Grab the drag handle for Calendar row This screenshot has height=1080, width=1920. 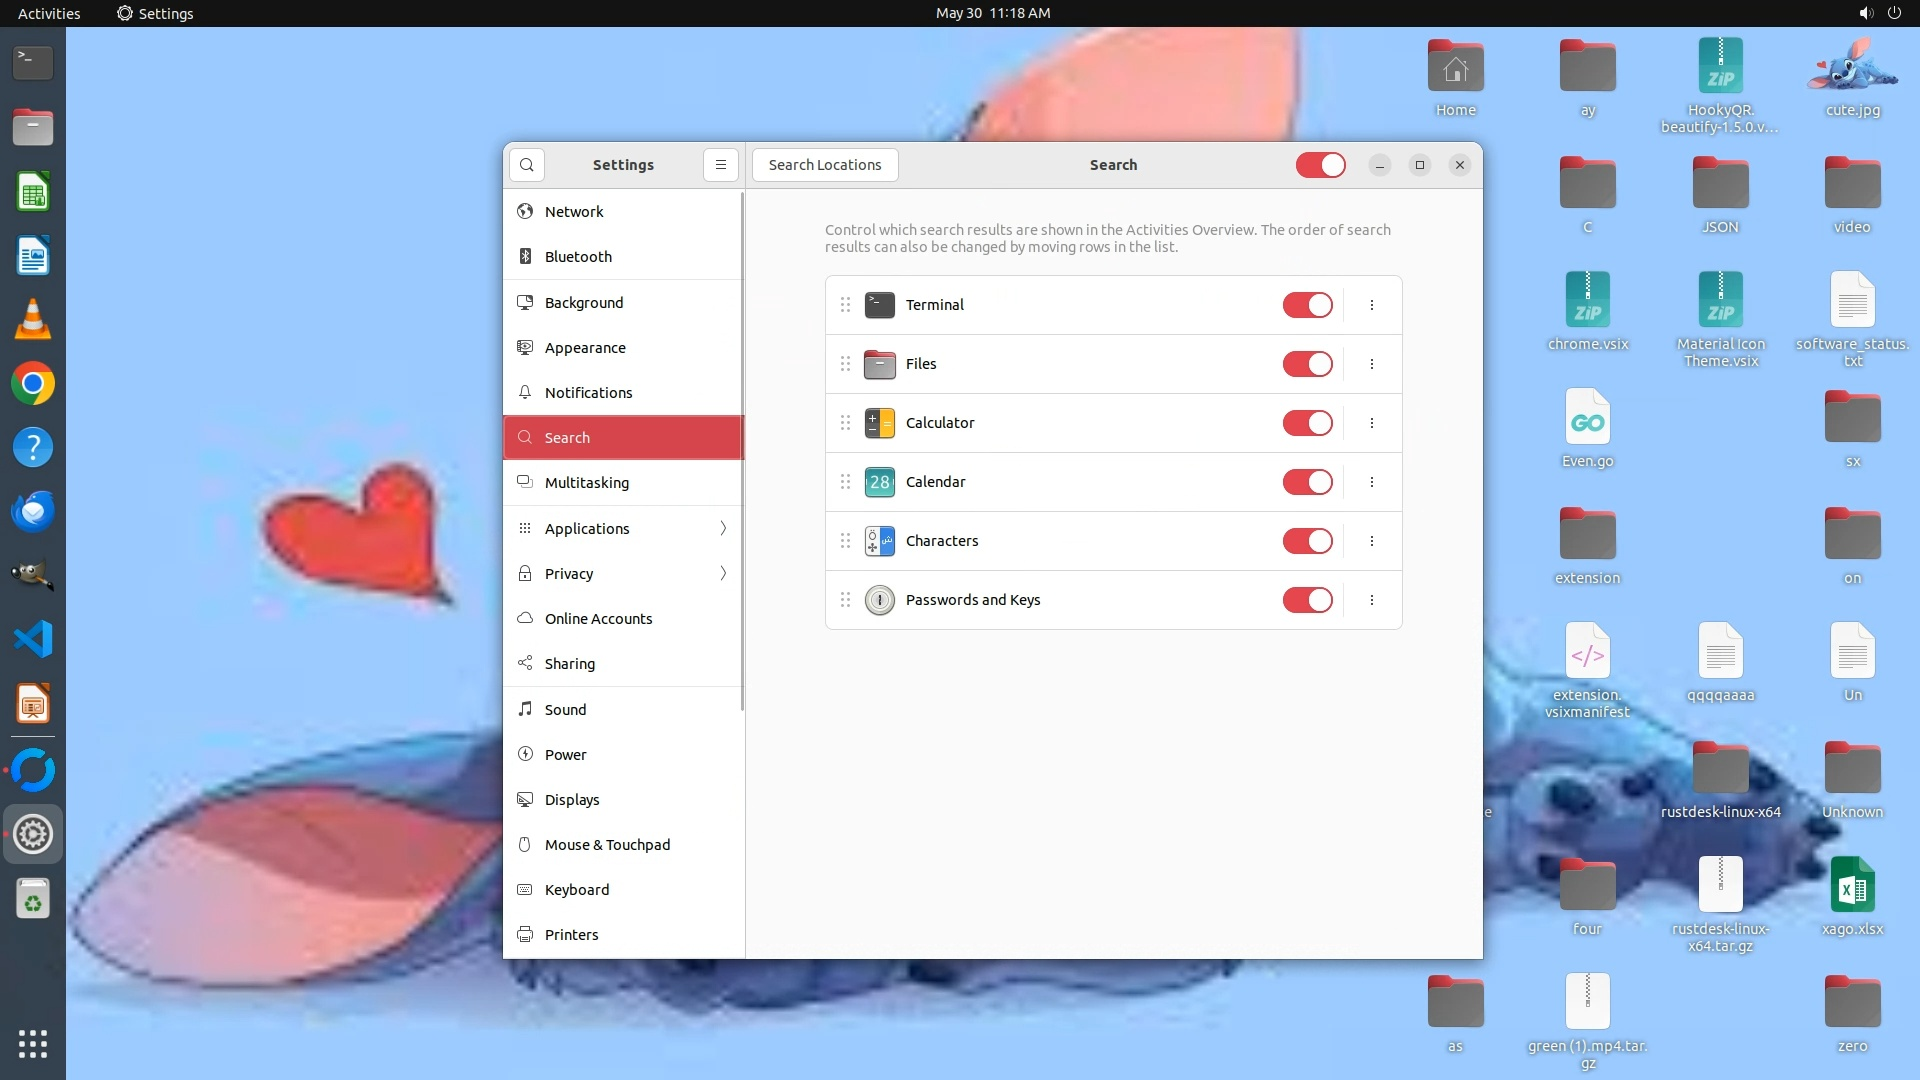pyautogui.click(x=845, y=482)
